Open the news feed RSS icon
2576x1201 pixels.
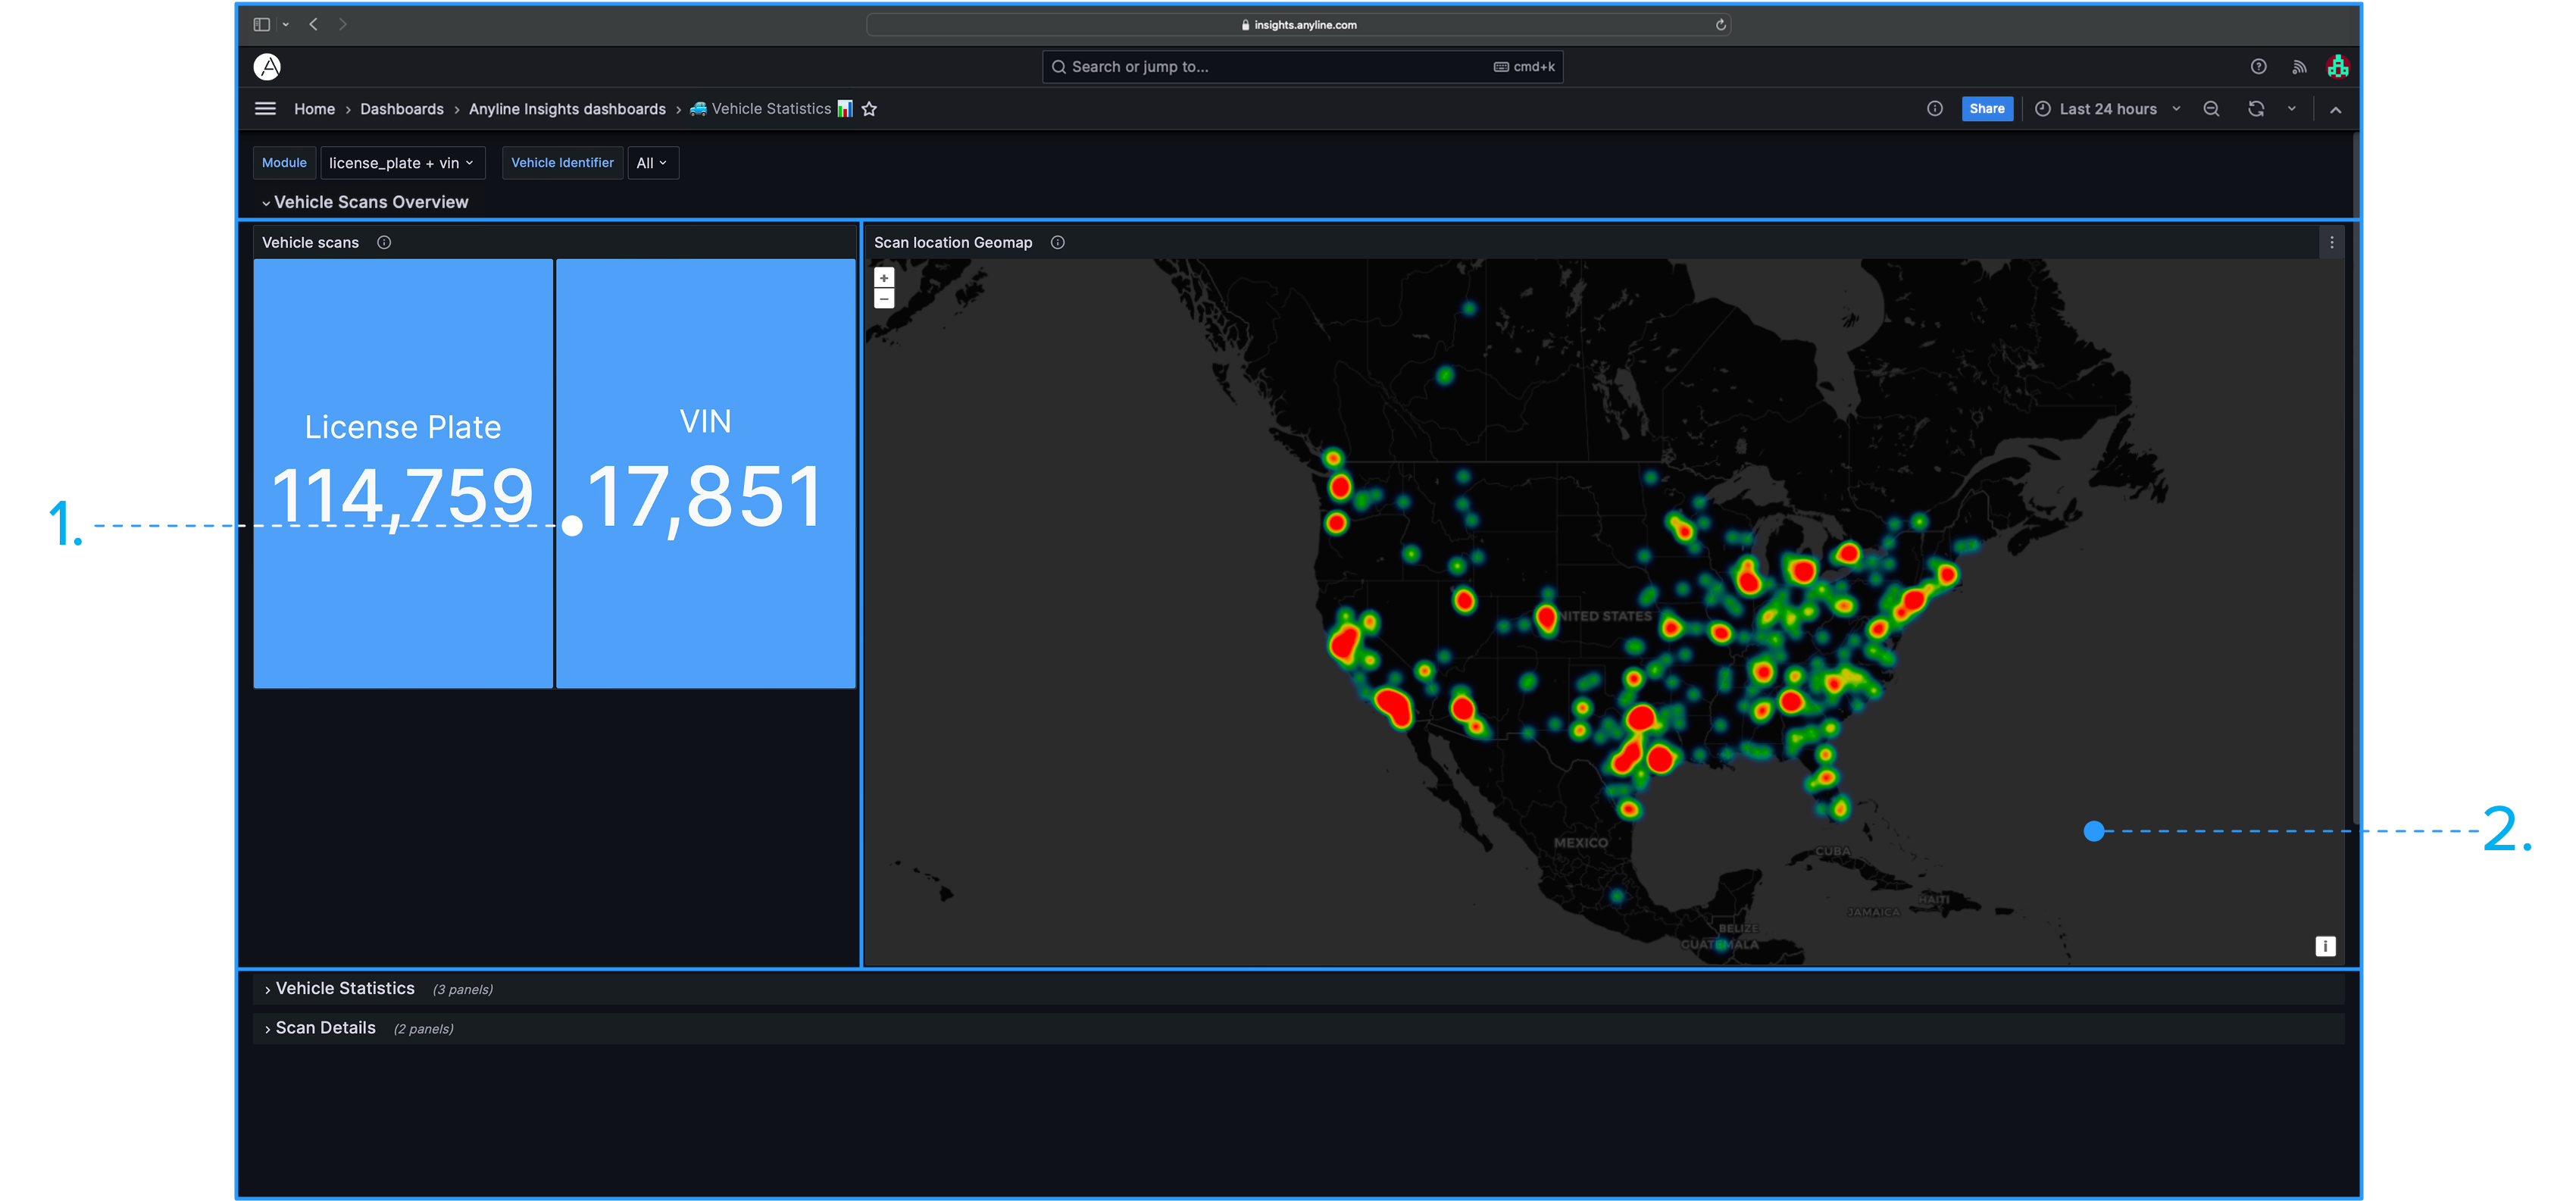click(x=2299, y=67)
